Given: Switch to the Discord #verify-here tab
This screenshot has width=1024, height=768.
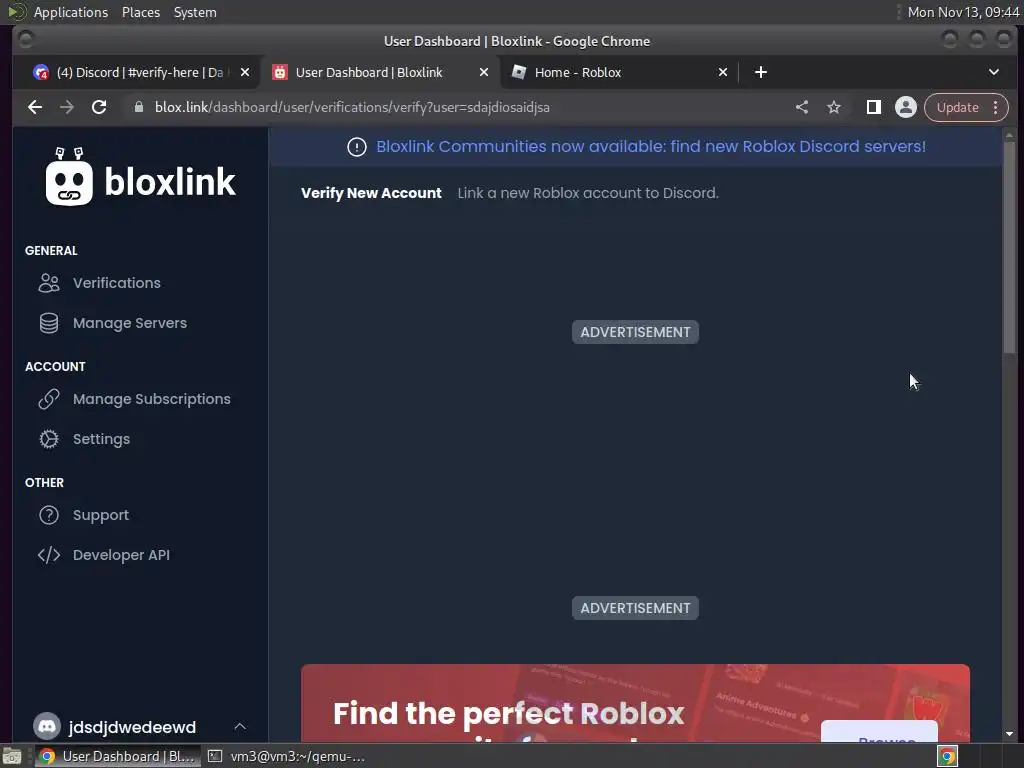Looking at the screenshot, I should tap(138, 72).
